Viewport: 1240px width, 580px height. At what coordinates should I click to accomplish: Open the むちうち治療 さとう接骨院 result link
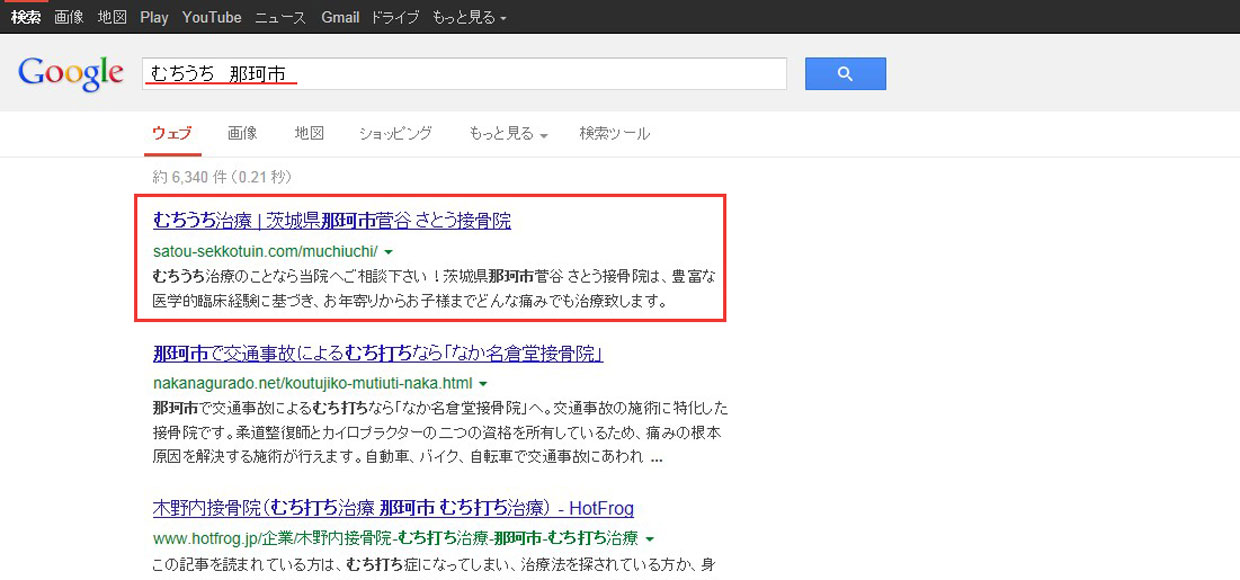[x=332, y=220]
